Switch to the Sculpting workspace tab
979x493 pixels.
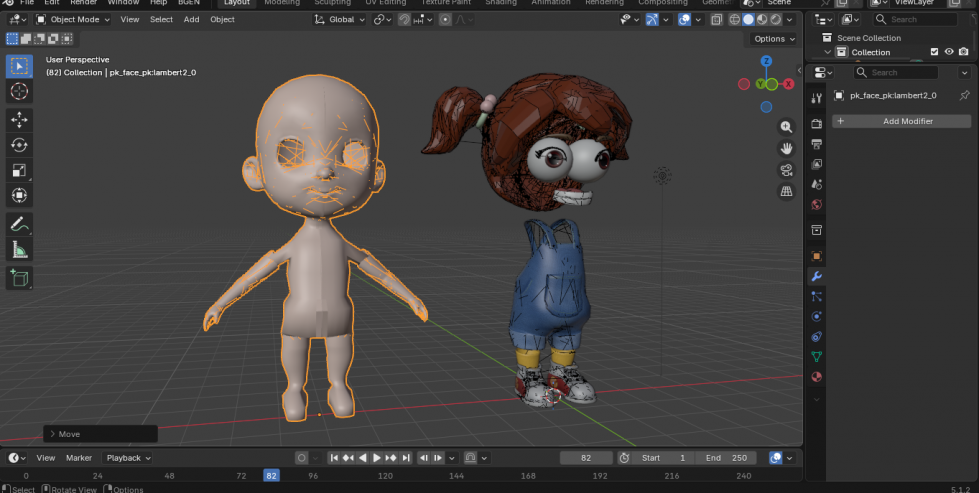point(332,2)
